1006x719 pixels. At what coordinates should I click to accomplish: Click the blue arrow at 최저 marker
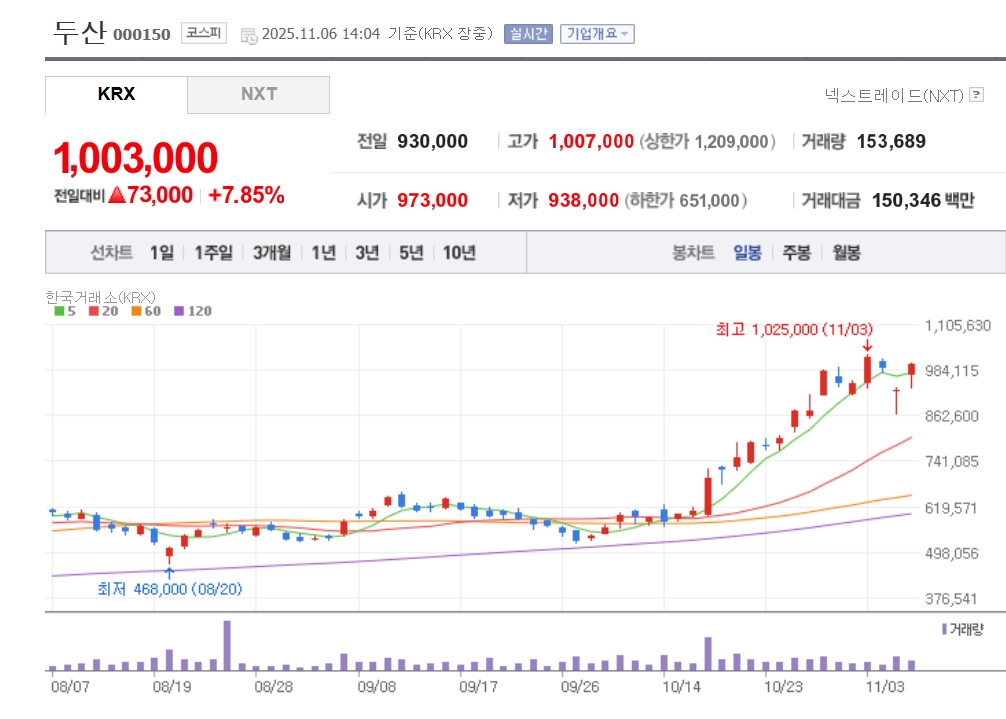(169, 573)
